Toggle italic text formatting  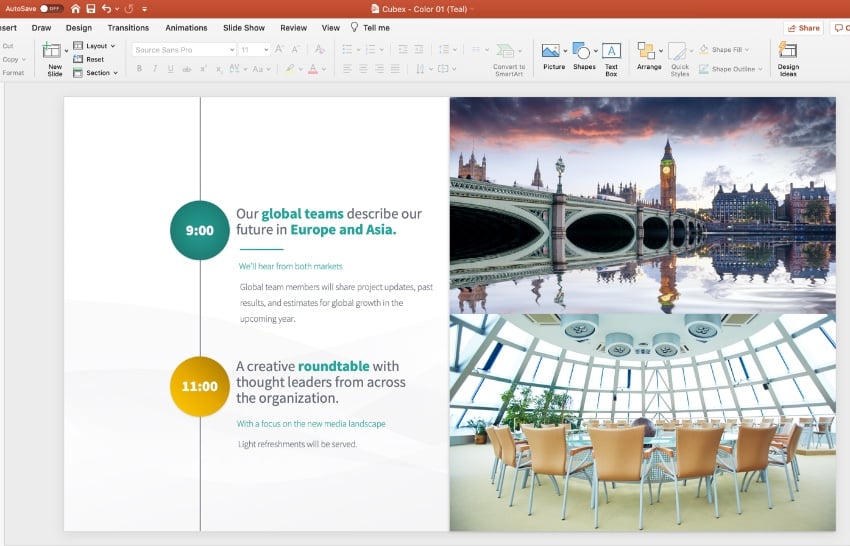pos(155,69)
